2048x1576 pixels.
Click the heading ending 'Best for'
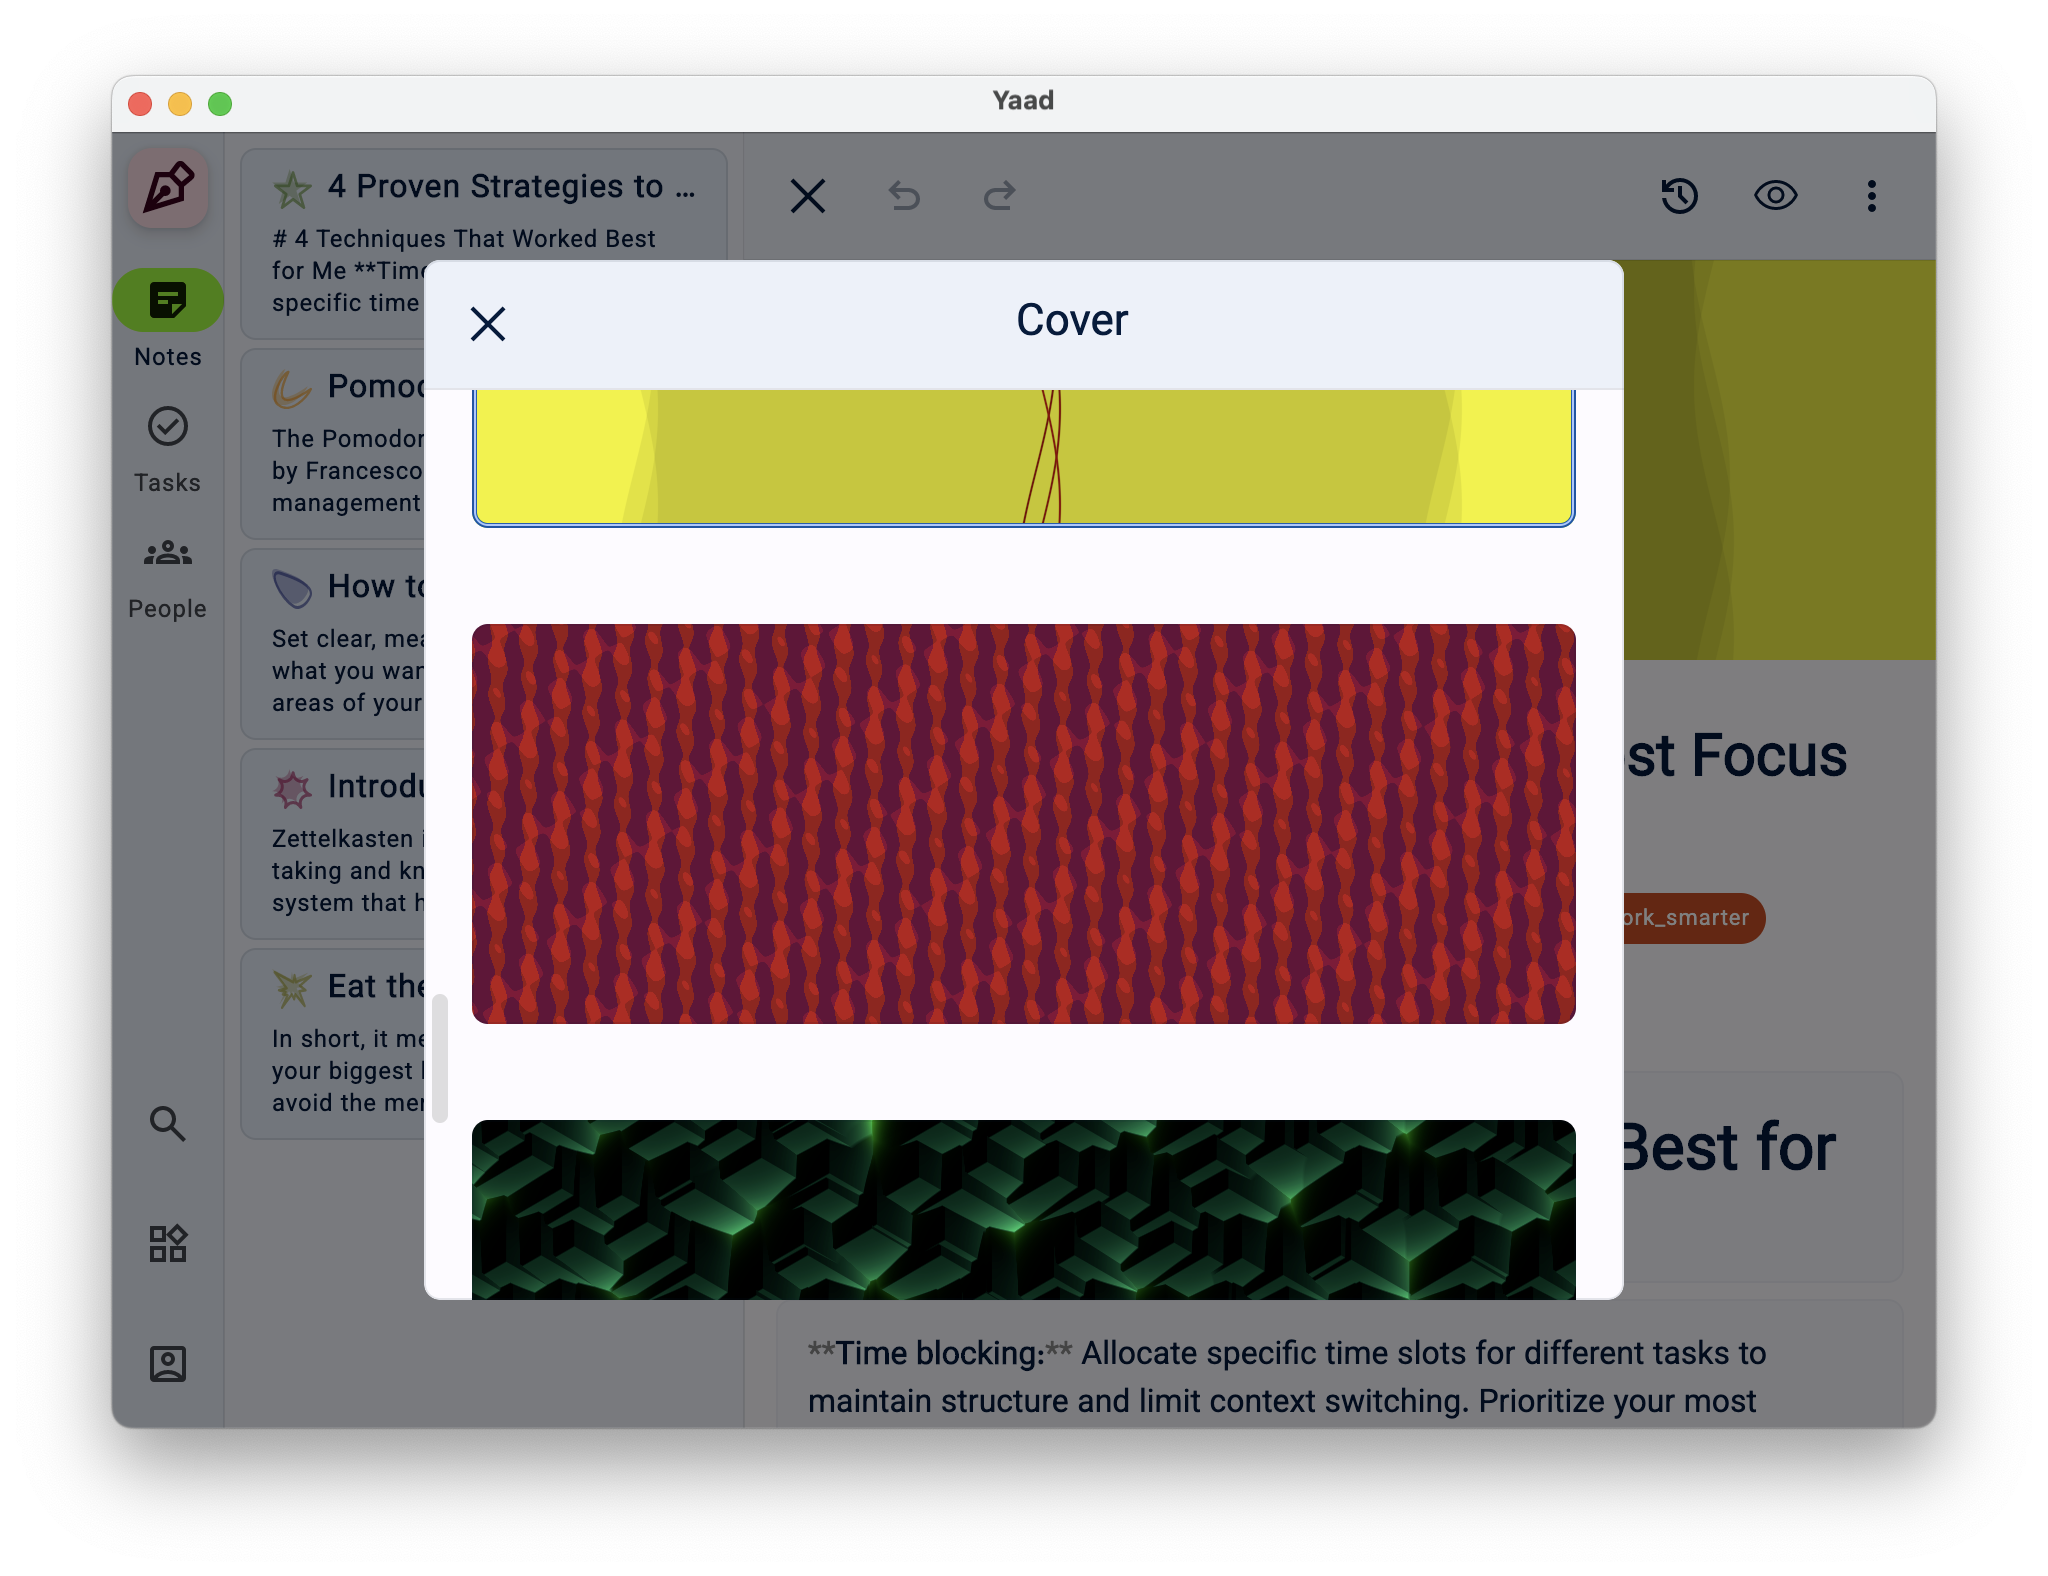click(1729, 1147)
